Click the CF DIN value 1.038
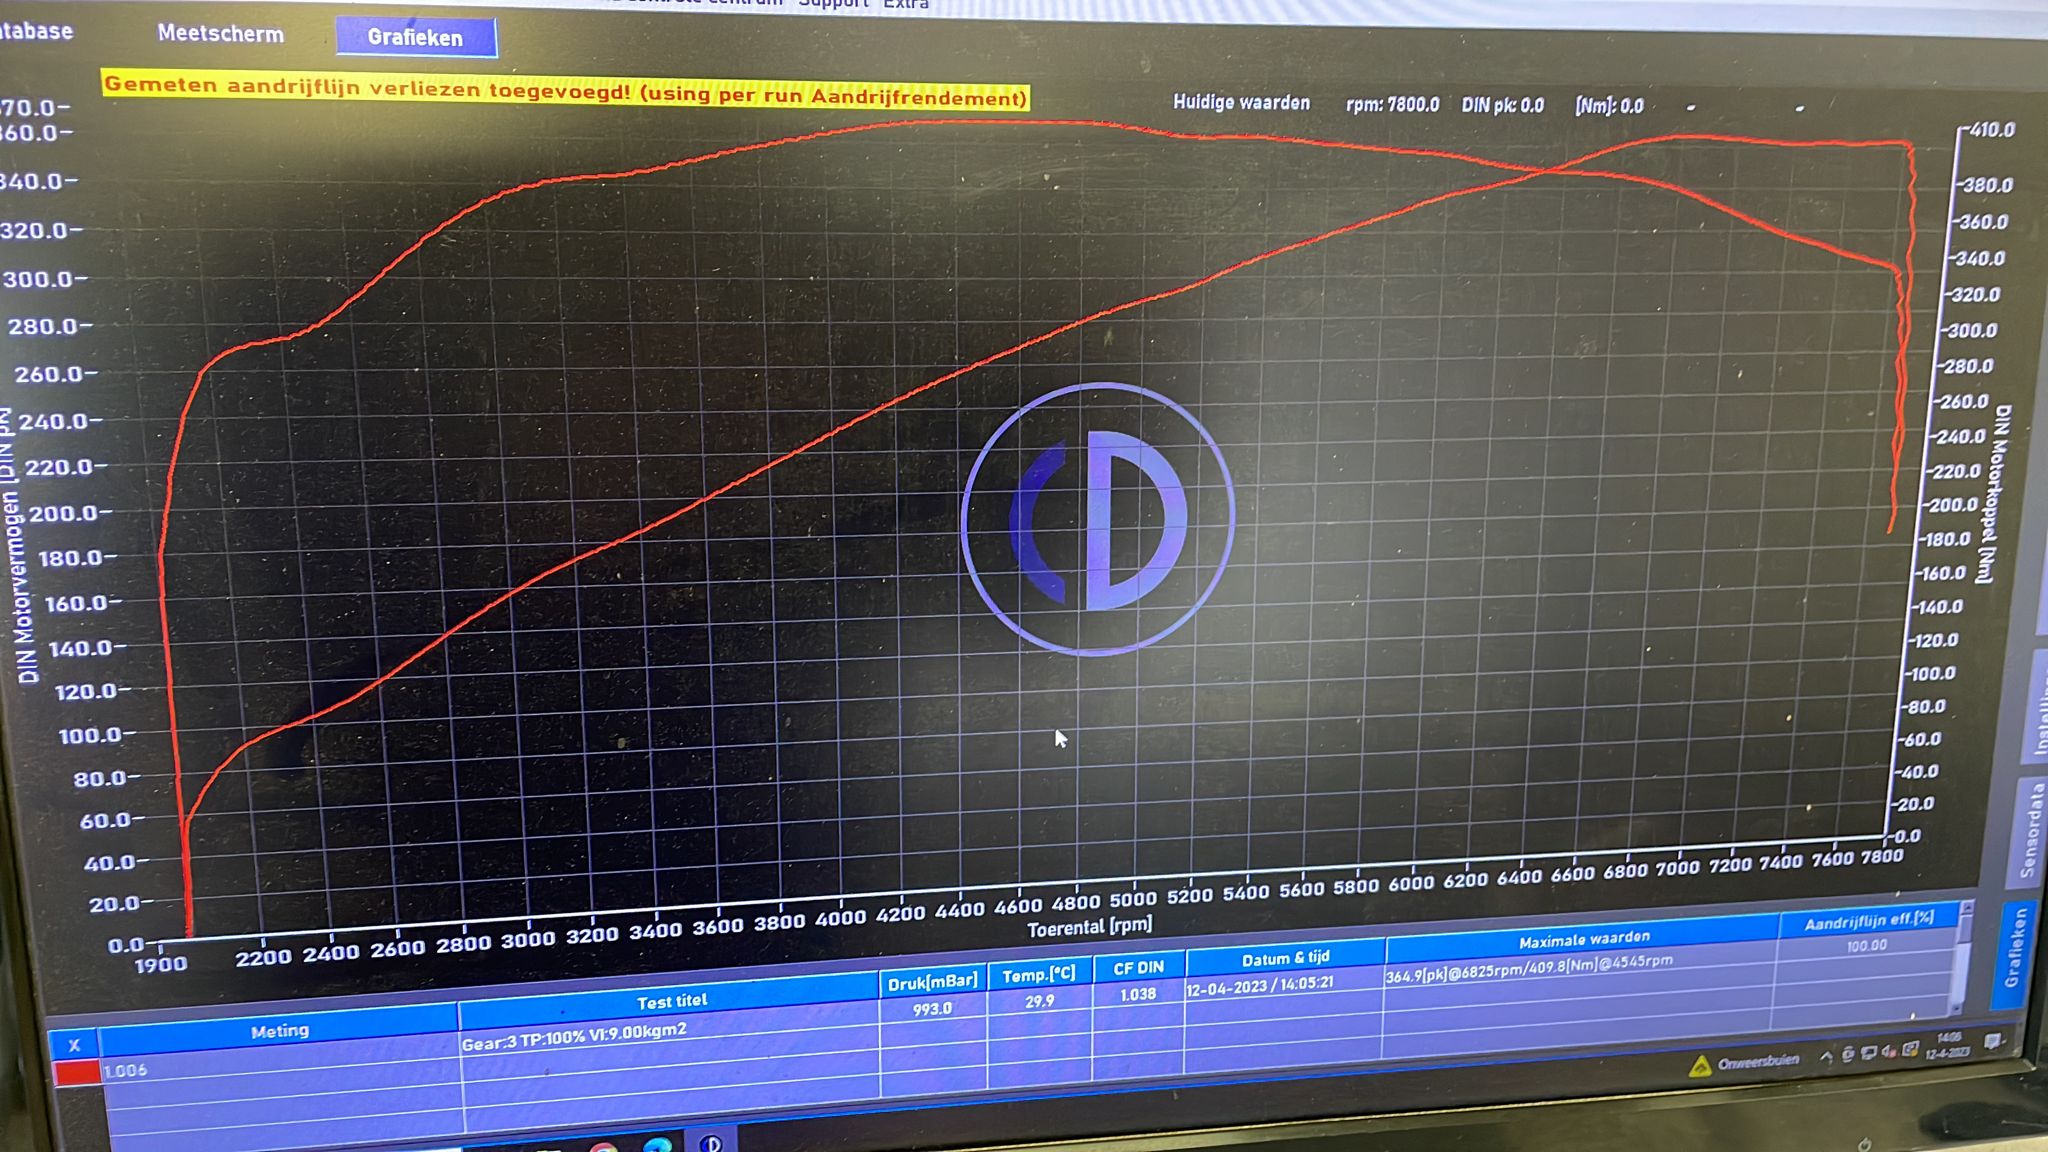 [x=1137, y=994]
